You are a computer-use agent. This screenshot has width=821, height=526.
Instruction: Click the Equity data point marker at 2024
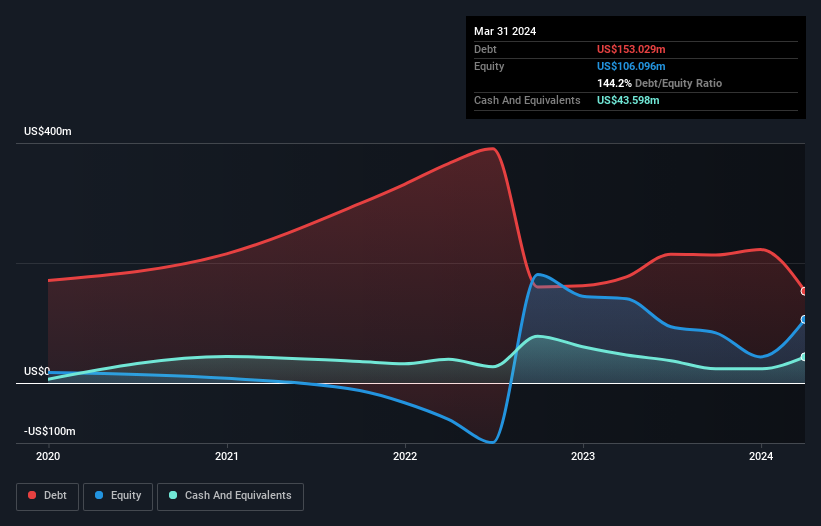click(804, 319)
